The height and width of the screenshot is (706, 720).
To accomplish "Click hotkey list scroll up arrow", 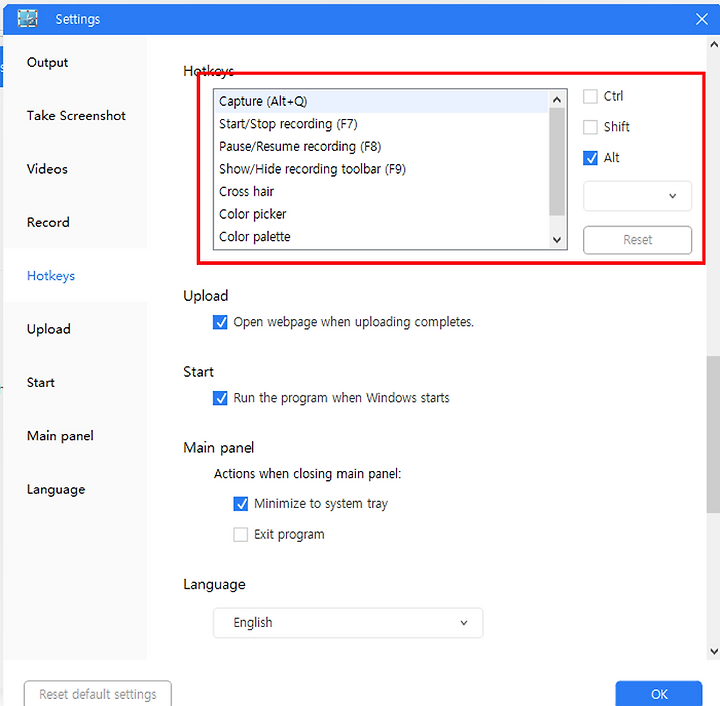I will click(x=557, y=99).
